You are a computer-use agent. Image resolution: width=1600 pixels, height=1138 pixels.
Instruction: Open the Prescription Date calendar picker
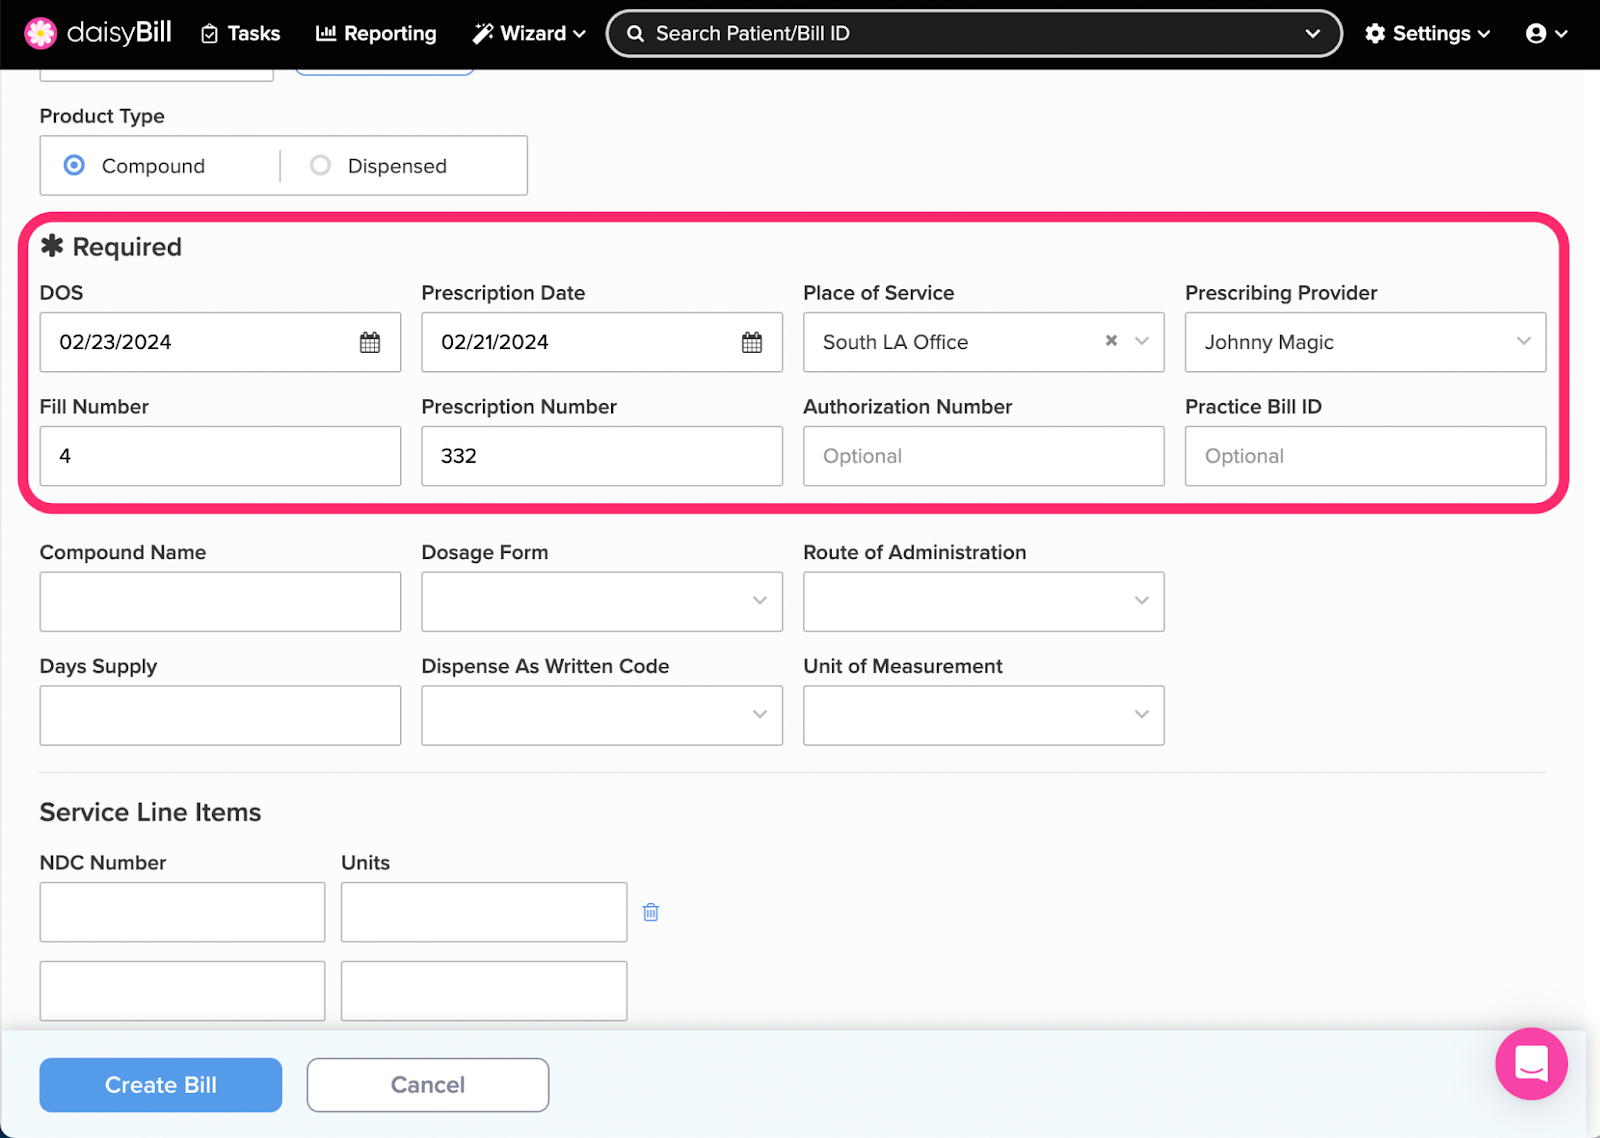click(x=750, y=342)
